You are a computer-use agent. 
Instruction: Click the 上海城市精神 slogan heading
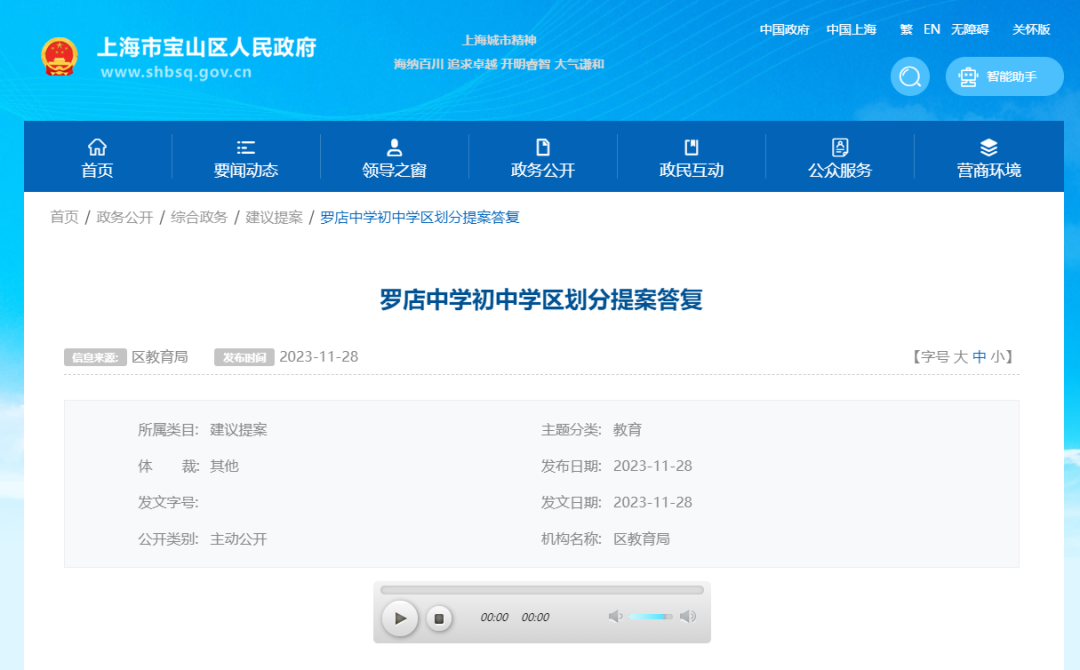(x=499, y=40)
